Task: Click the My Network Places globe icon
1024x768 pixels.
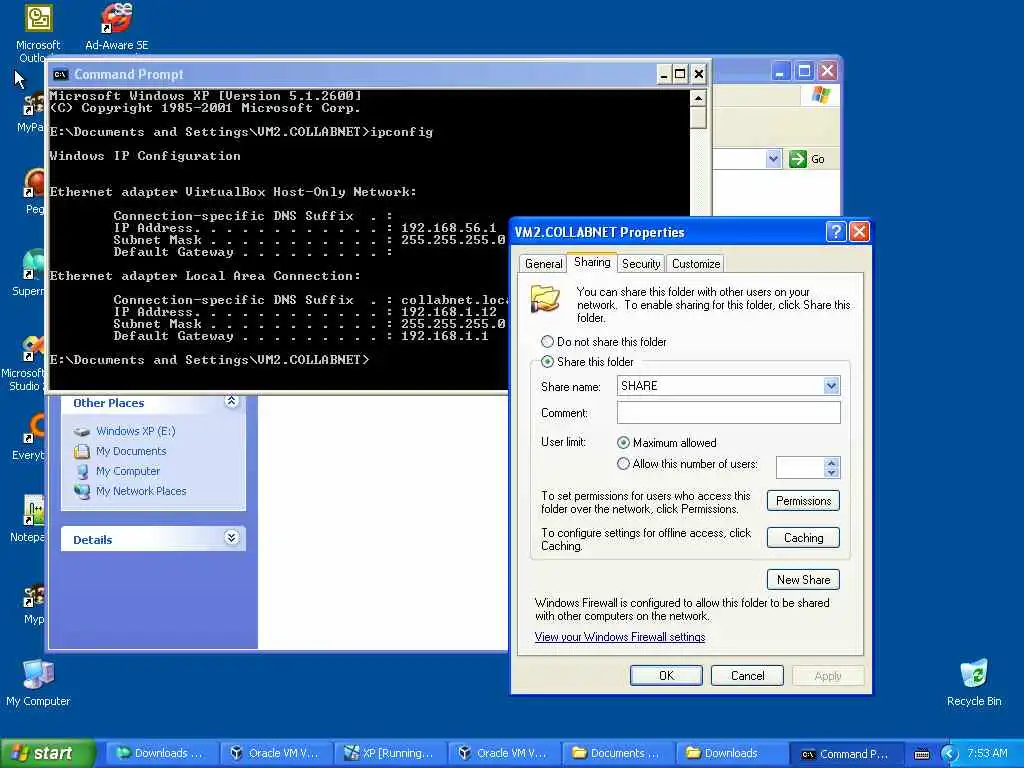Action: 82,491
